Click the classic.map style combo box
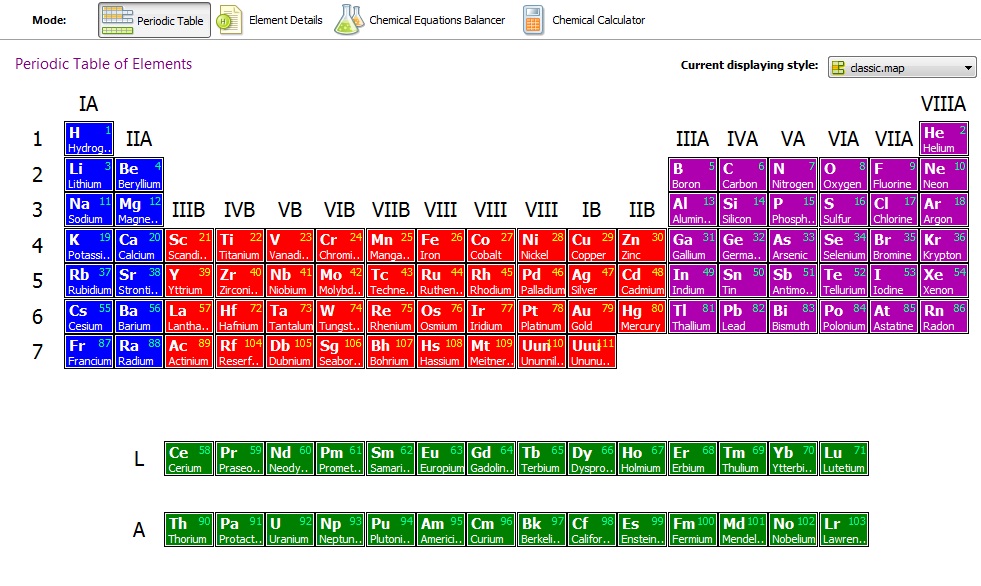This screenshot has height=586, width=981. (x=900, y=68)
